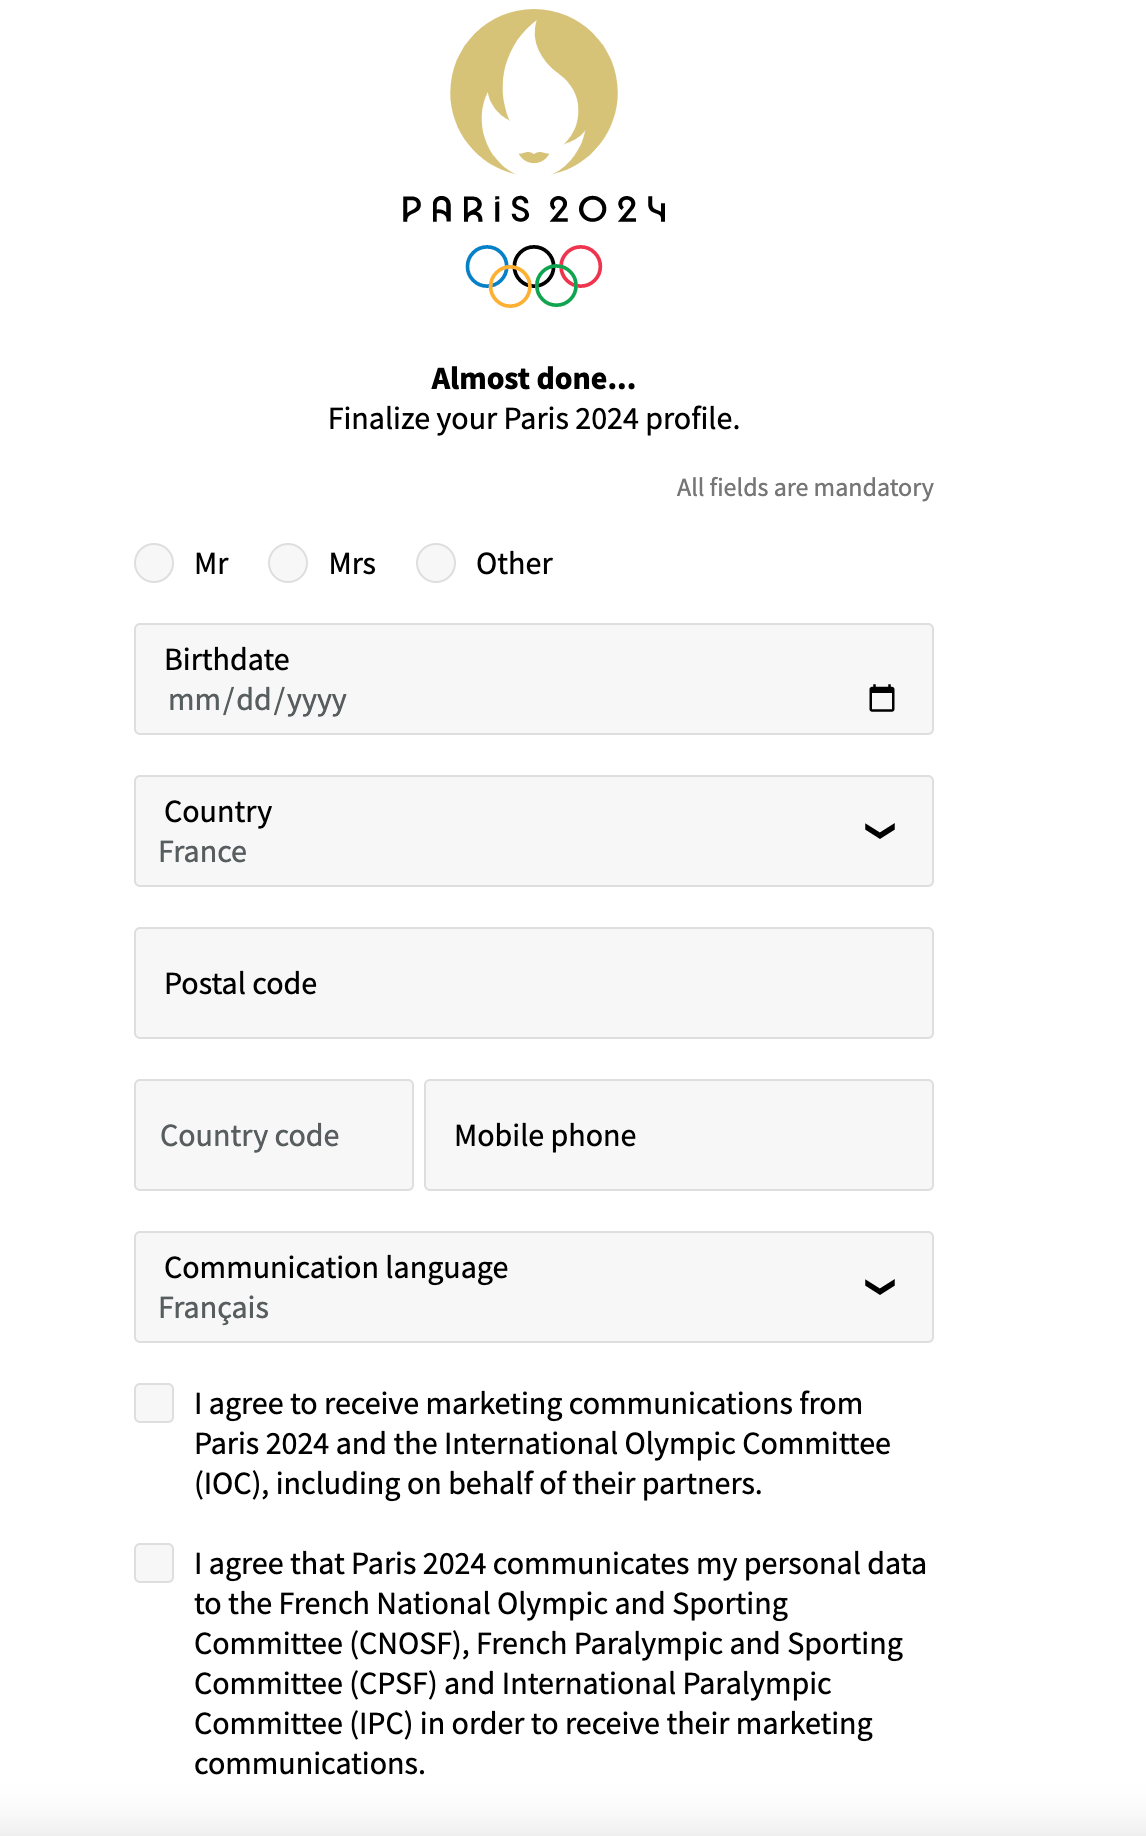This screenshot has height=1836, width=1146.
Task: Select the Mrs title option
Action: [288, 563]
